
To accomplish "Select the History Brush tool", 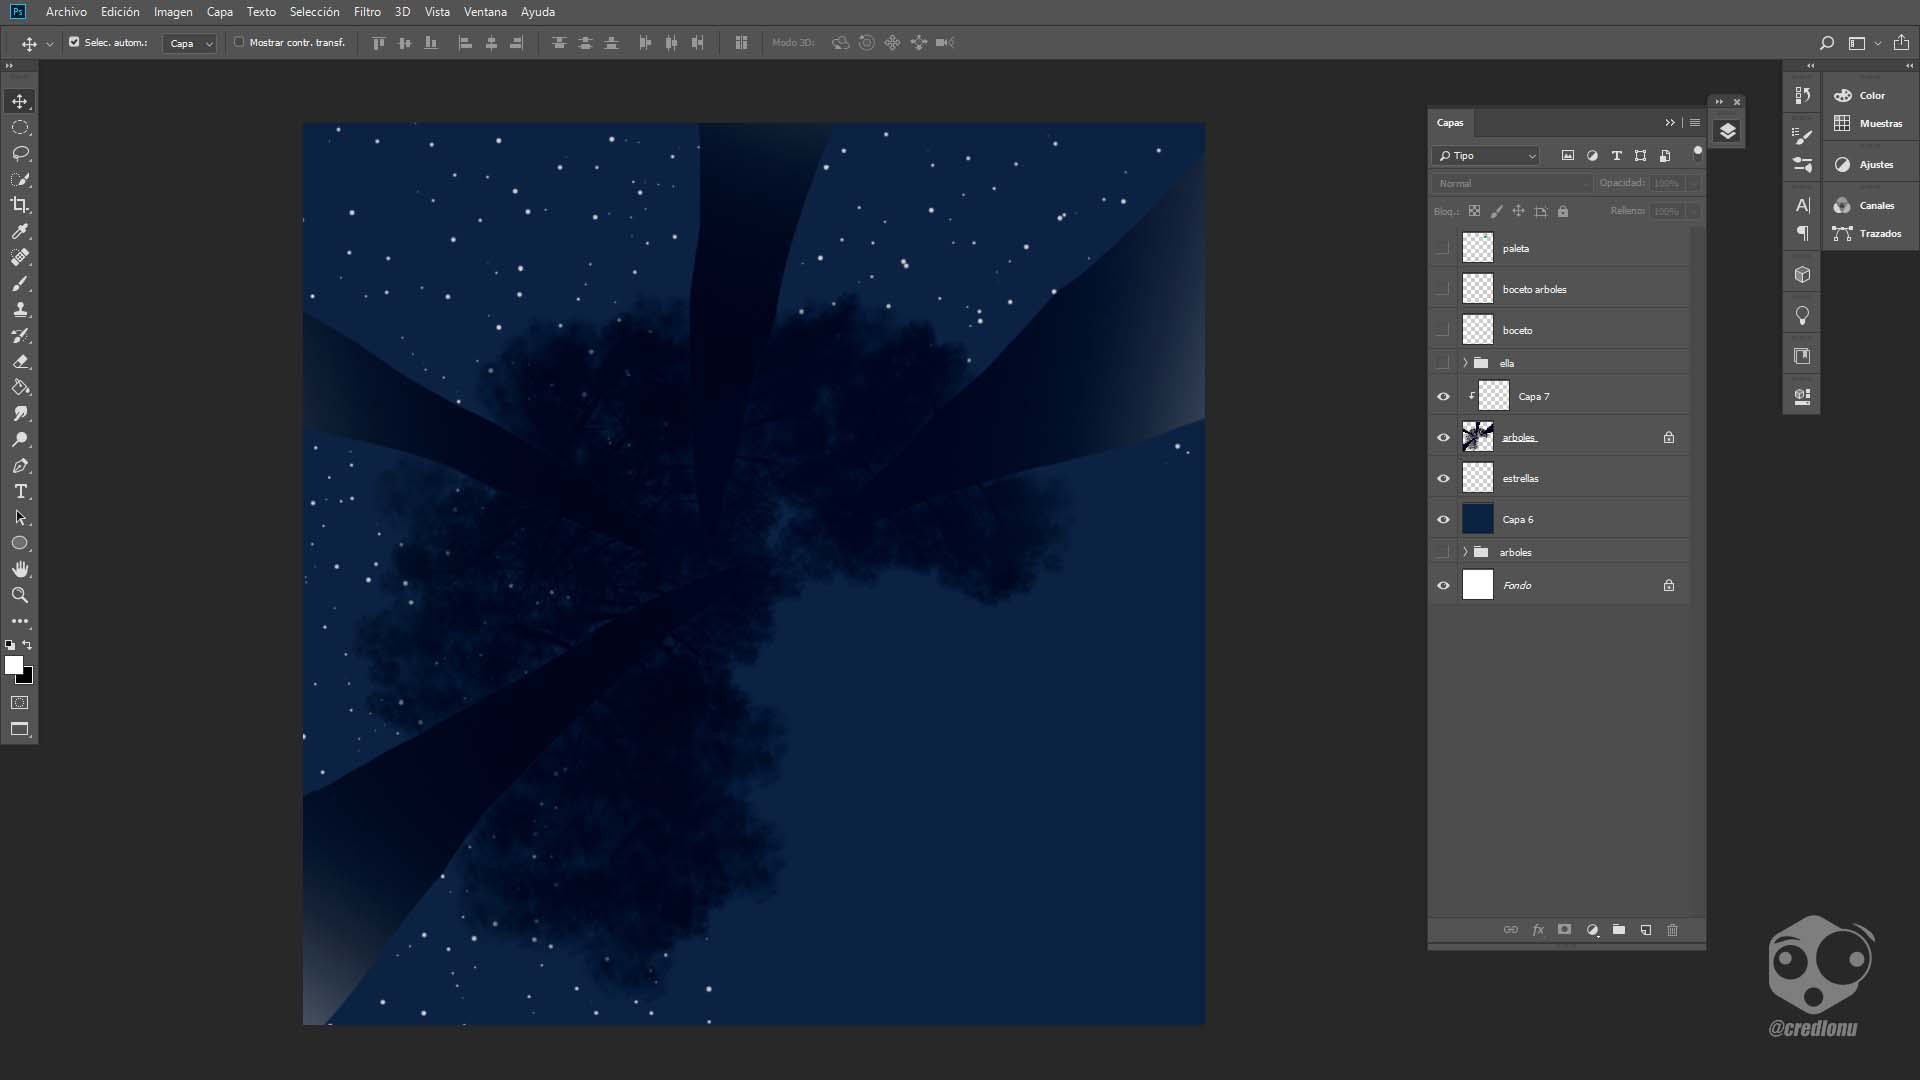I will pos(20,335).
